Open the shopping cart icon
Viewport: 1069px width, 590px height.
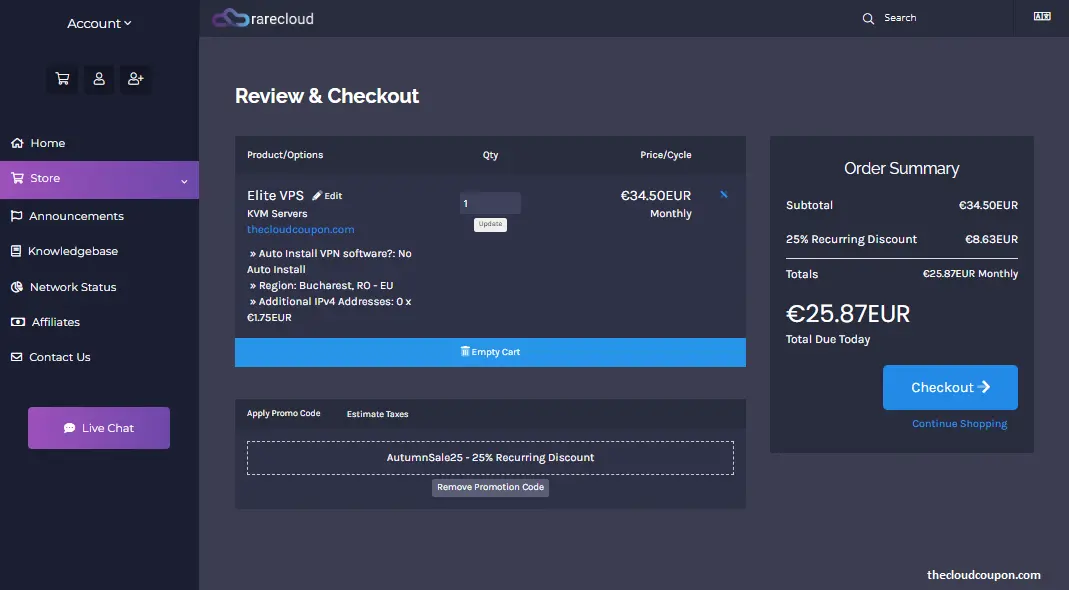coord(61,79)
